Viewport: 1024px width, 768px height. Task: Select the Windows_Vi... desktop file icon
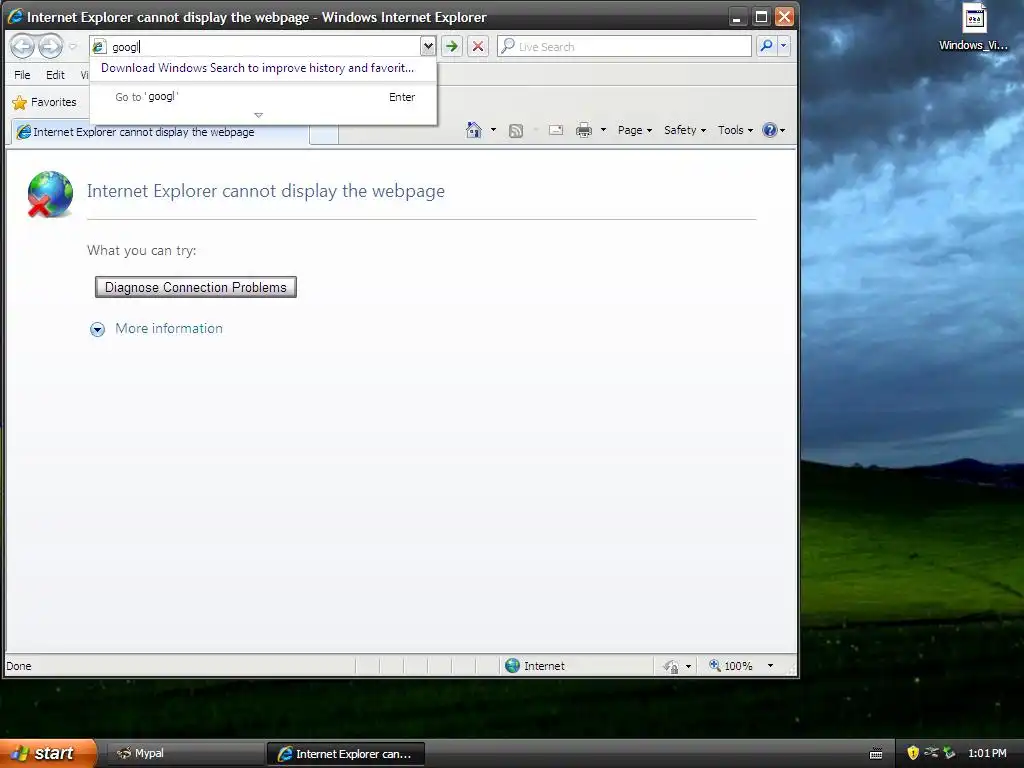pos(974,27)
